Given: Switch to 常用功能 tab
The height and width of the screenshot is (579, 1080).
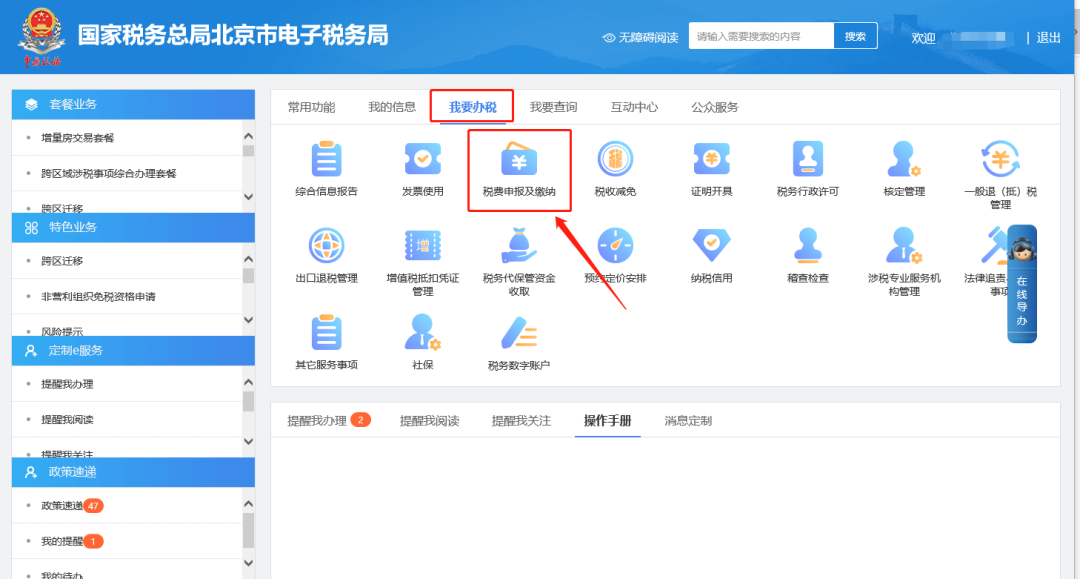Looking at the screenshot, I should tap(311, 107).
